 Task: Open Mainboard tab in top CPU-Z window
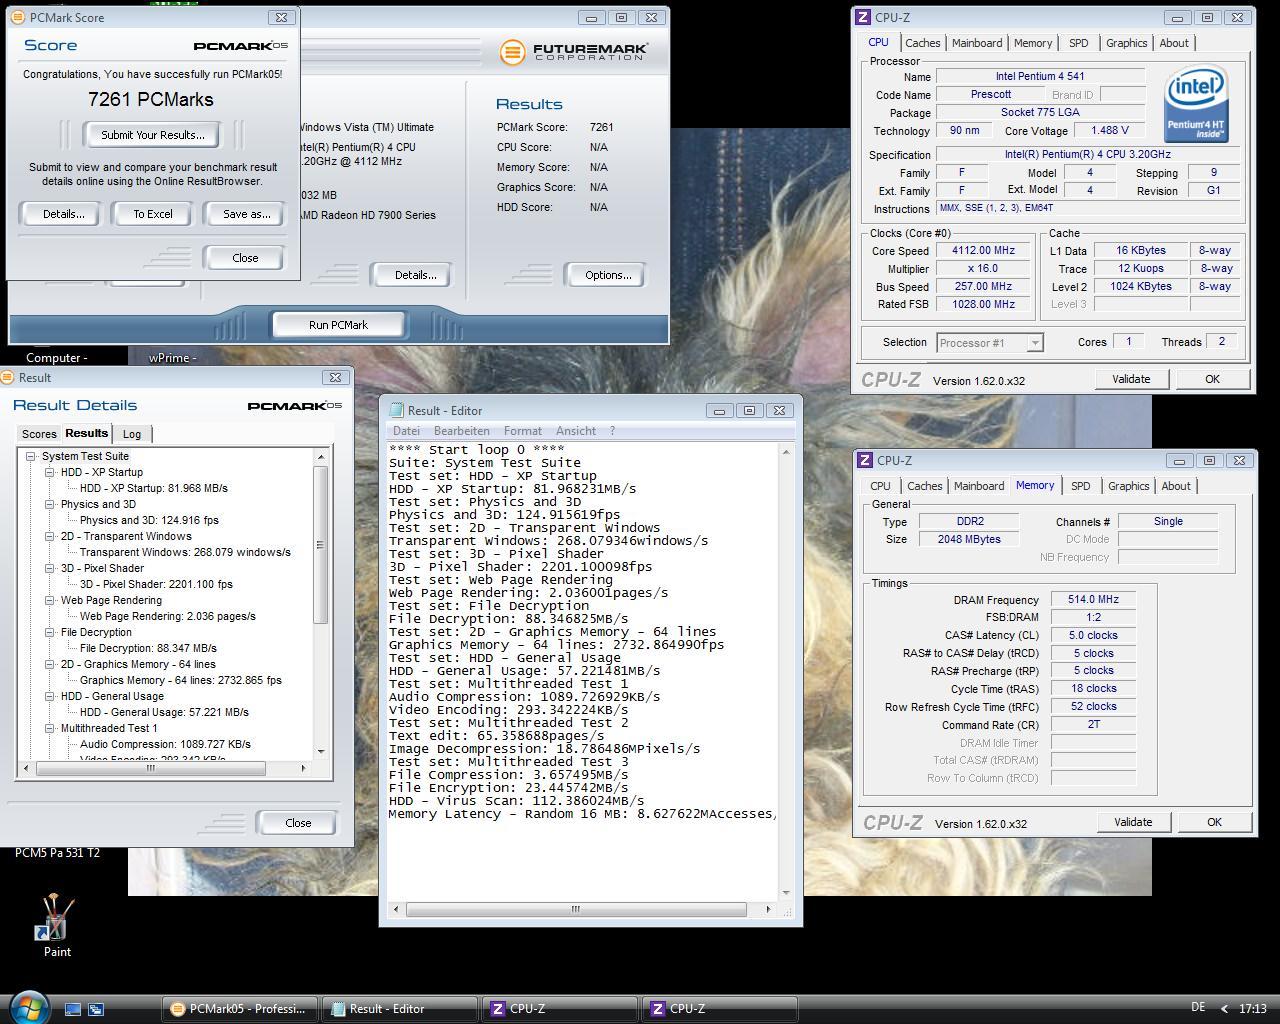coord(977,43)
